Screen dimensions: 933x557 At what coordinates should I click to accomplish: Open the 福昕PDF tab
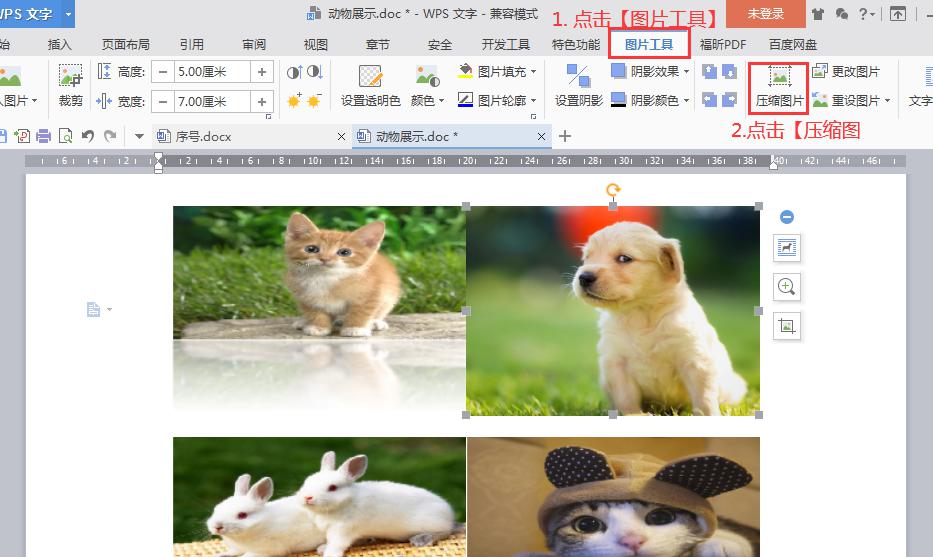(722, 45)
